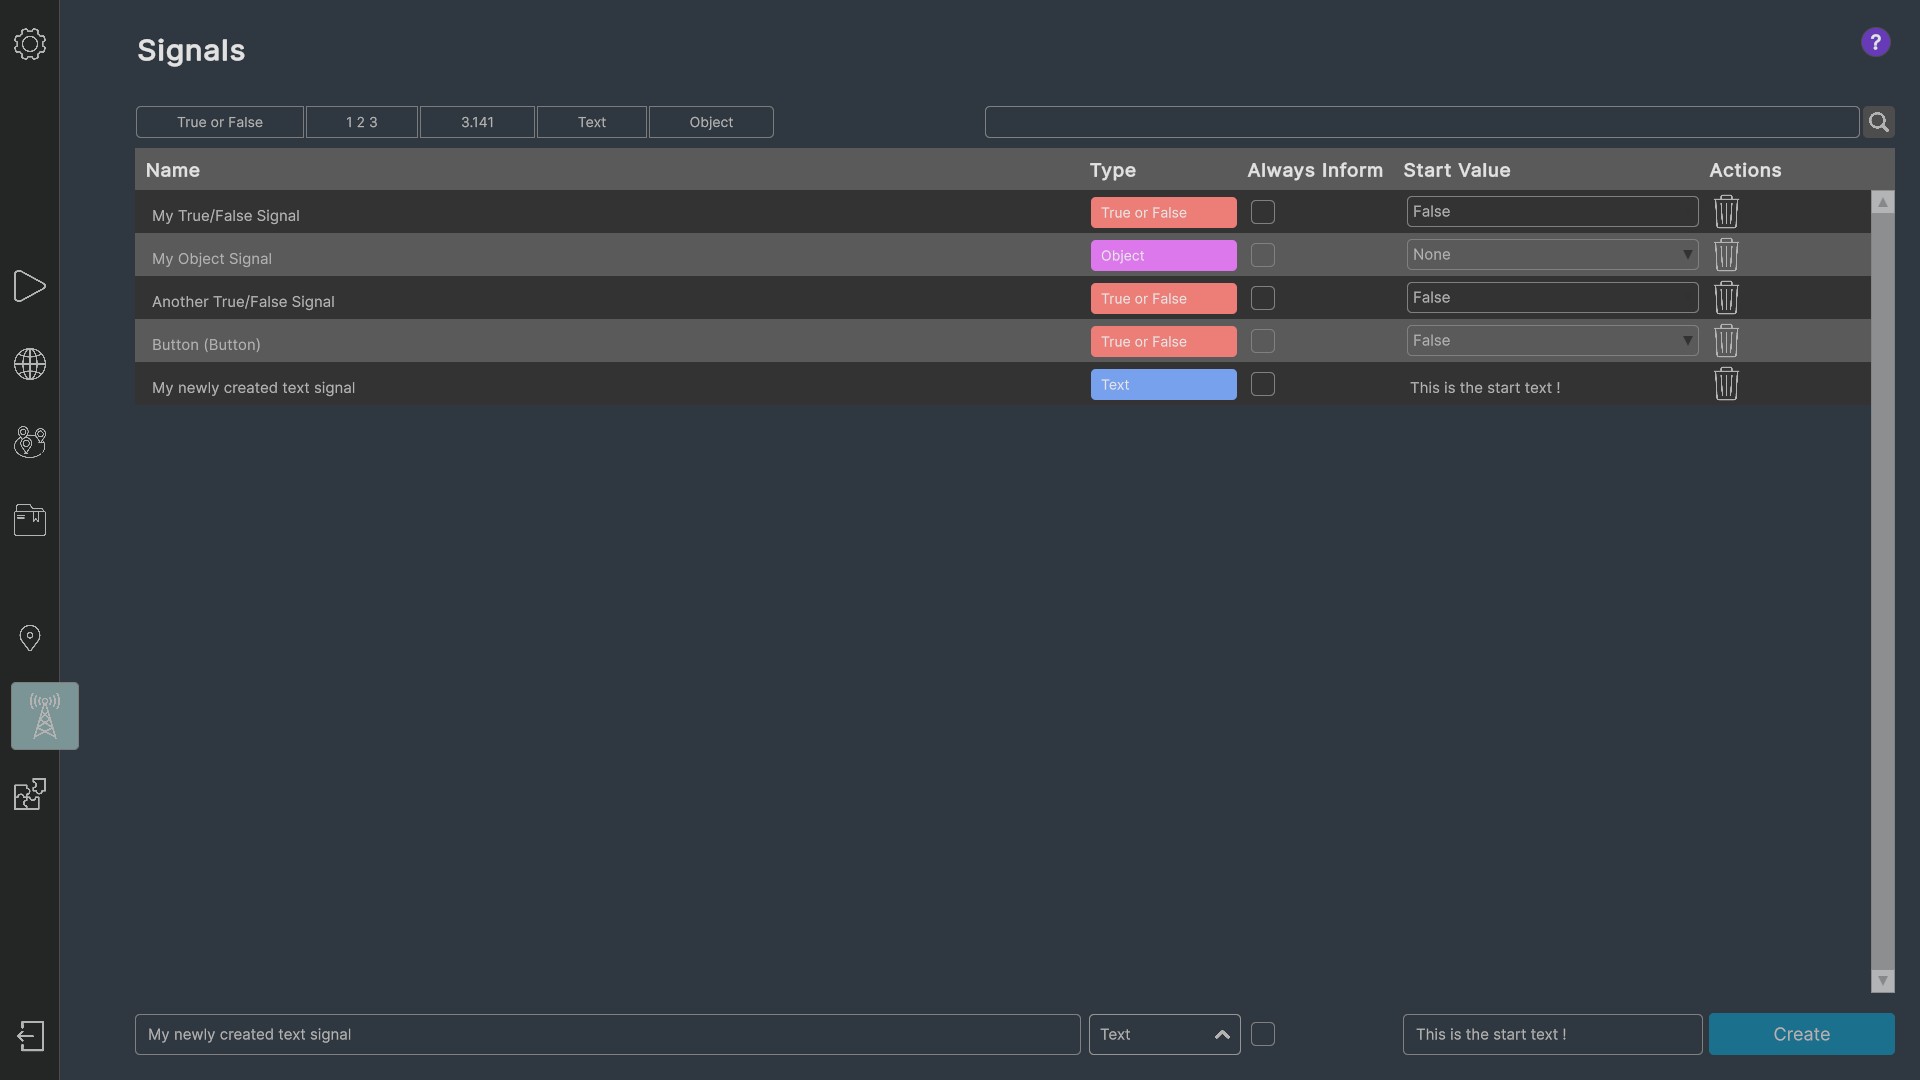The height and width of the screenshot is (1080, 1920).
Task: Click the Type column header
Action: tap(1113, 170)
